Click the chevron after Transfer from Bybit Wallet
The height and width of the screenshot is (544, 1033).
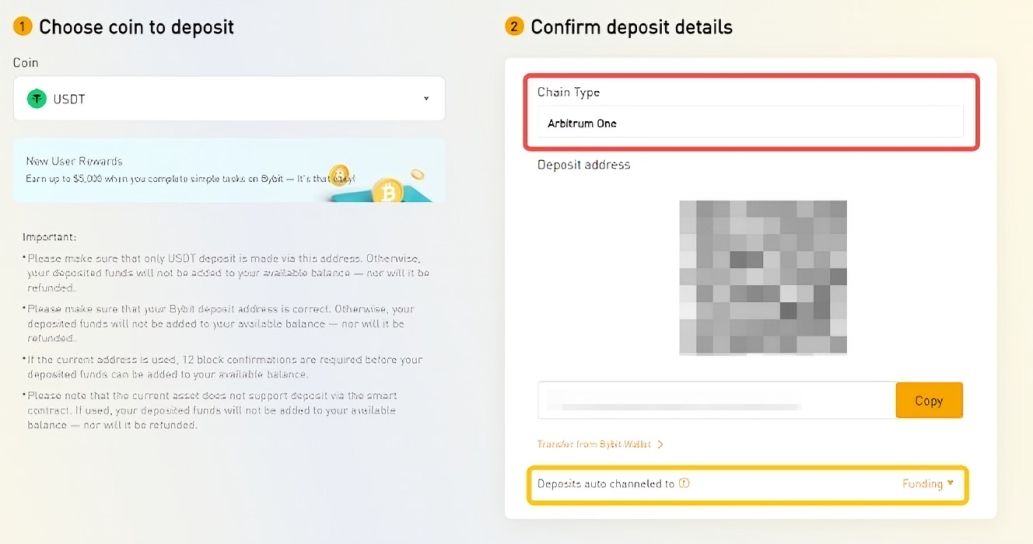pyautogui.click(x=661, y=444)
